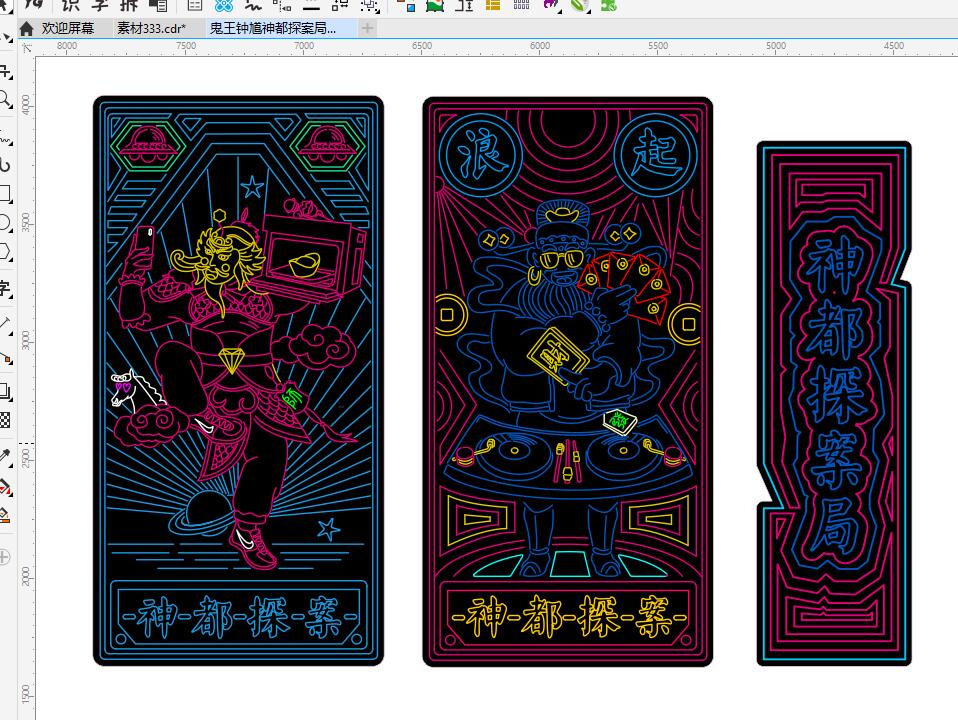
Task: Select the Artistic Media tool
Action: 5,165
